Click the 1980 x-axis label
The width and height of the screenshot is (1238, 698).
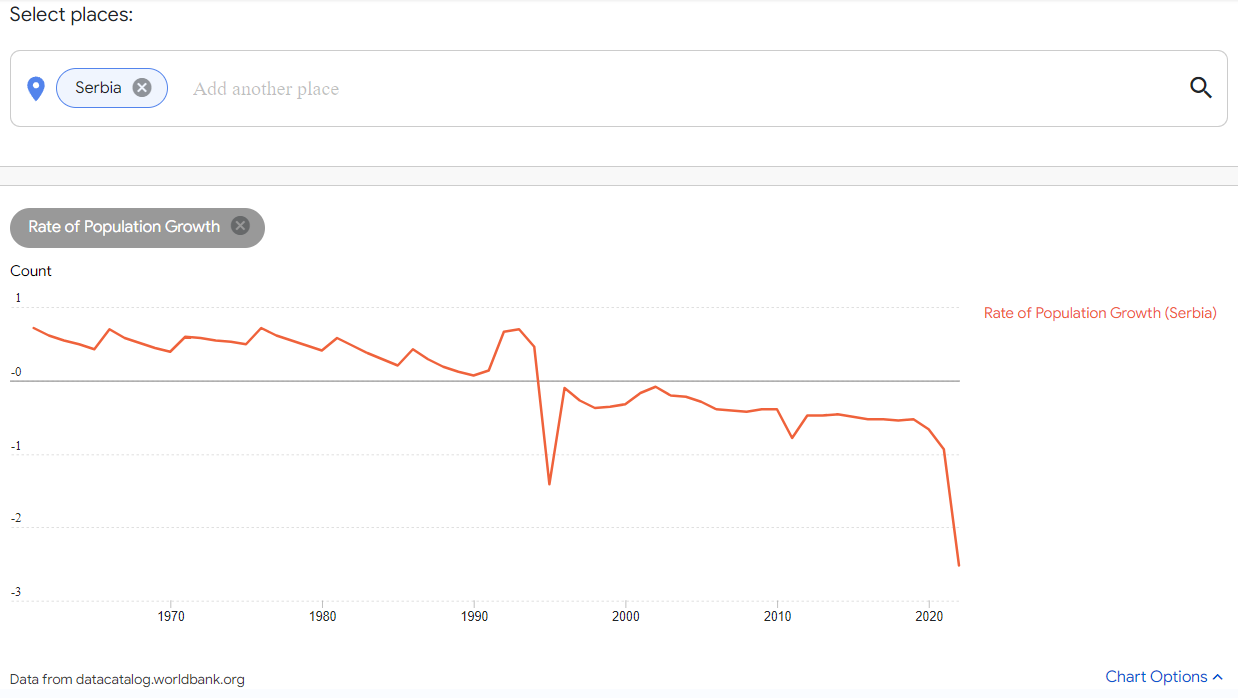click(x=322, y=616)
